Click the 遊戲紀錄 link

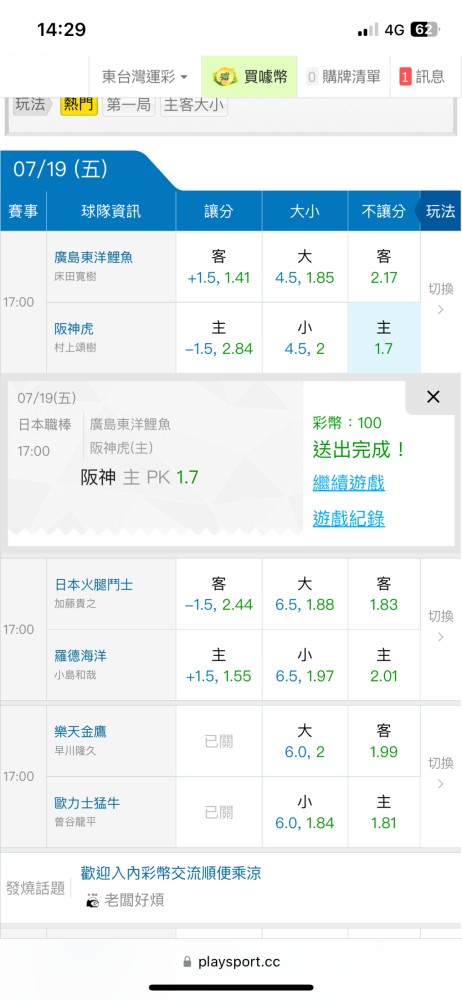(348, 518)
